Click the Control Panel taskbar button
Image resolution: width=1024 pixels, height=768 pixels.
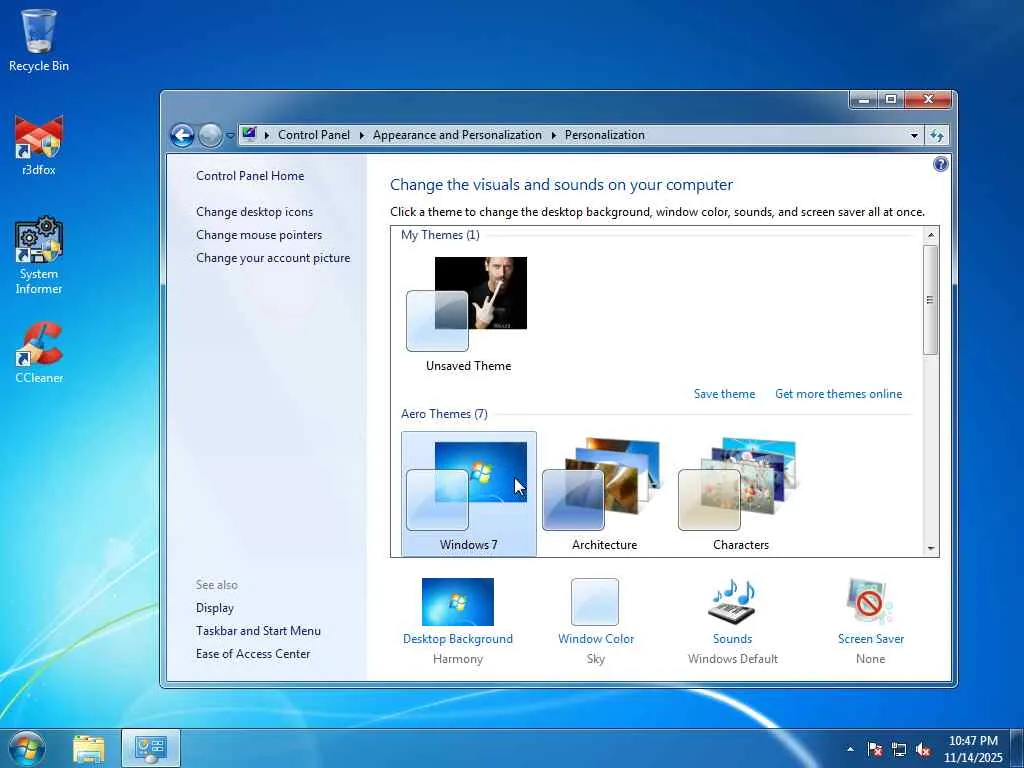coord(151,749)
